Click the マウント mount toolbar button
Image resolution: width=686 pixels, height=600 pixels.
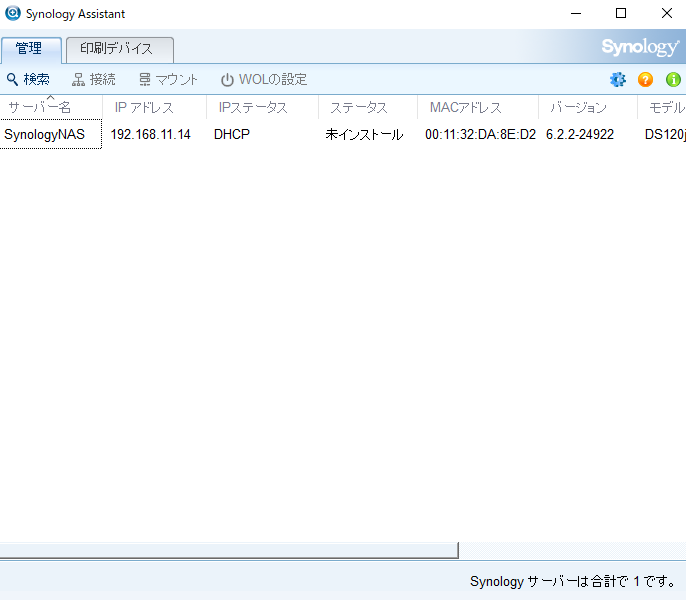168,79
